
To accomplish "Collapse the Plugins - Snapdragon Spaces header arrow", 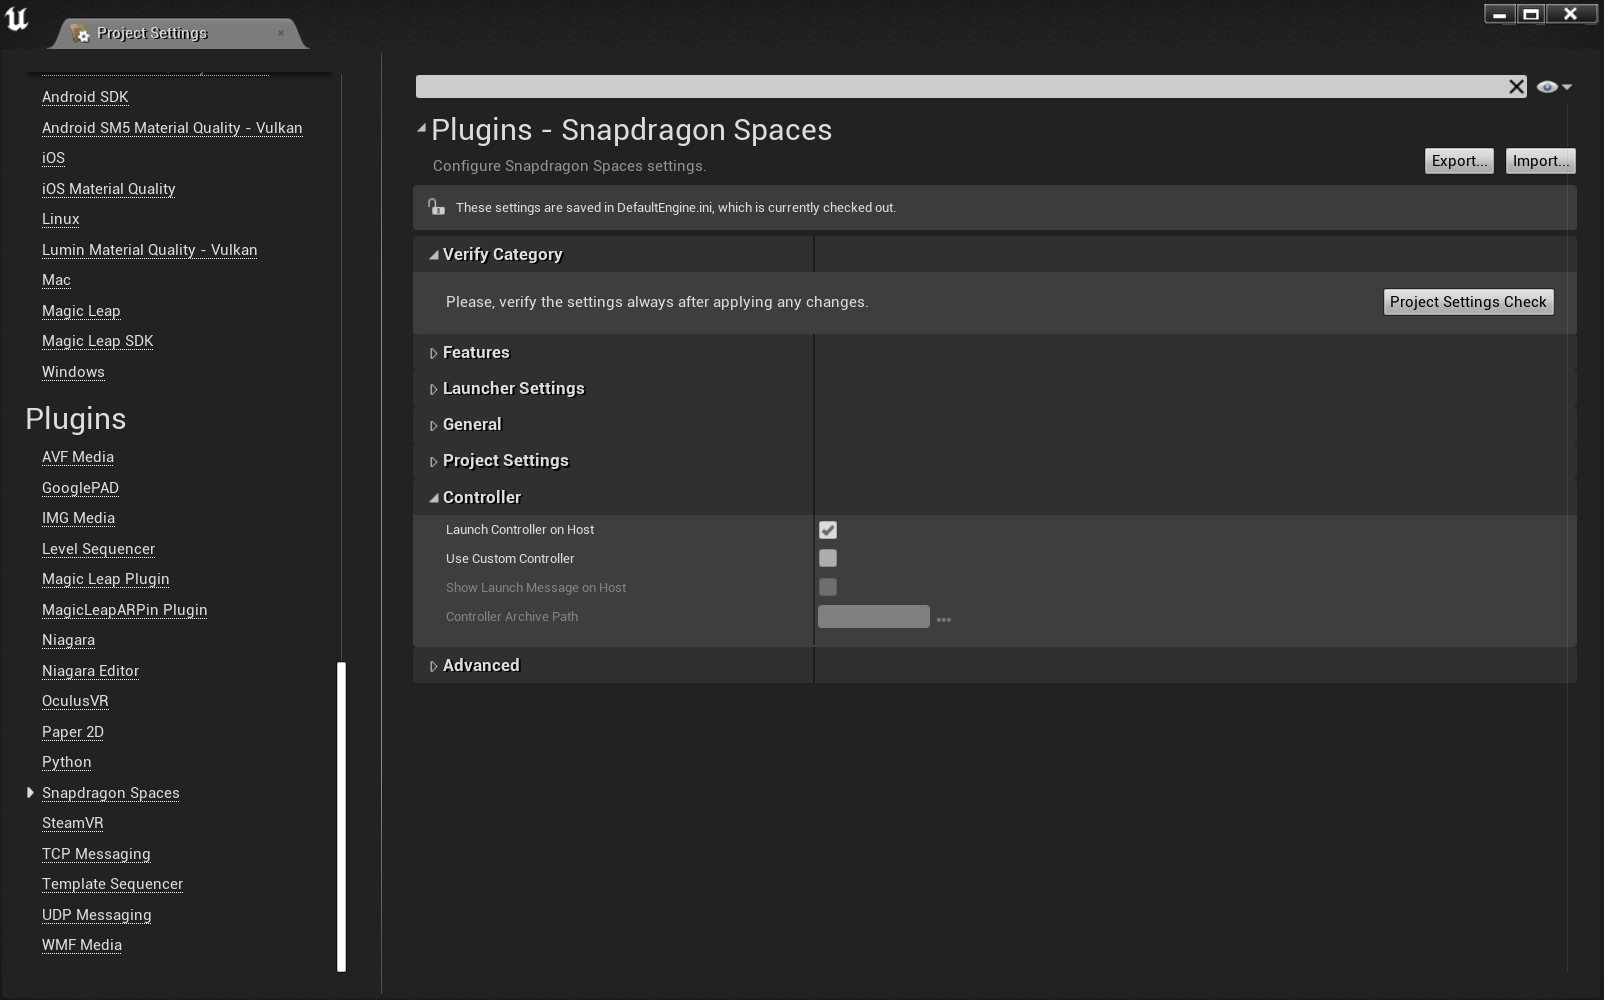I will click(422, 128).
